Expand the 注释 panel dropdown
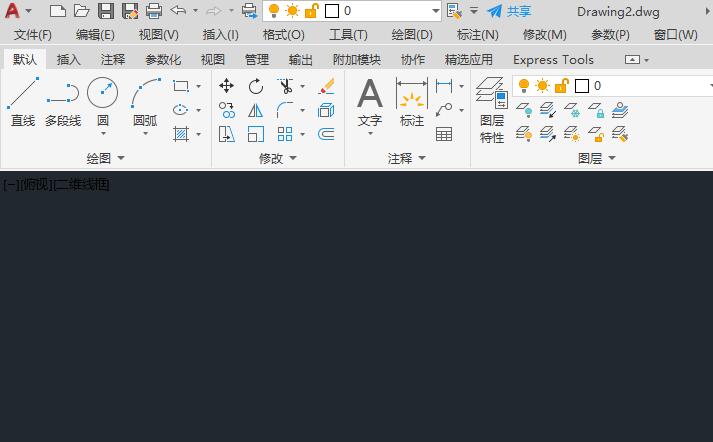 422,158
